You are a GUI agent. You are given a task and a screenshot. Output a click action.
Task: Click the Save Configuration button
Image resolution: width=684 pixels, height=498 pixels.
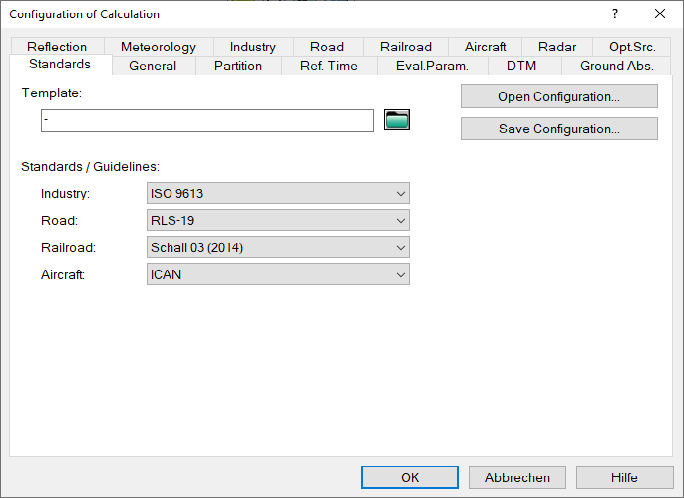click(x=559, y=128)
